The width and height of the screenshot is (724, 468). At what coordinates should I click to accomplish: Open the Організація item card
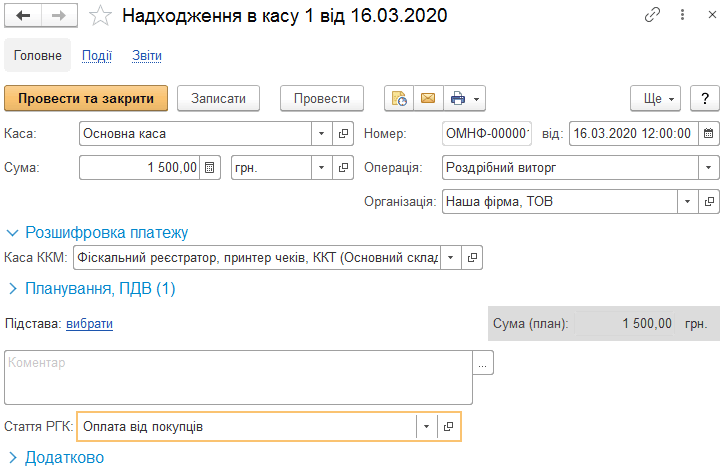709,202
